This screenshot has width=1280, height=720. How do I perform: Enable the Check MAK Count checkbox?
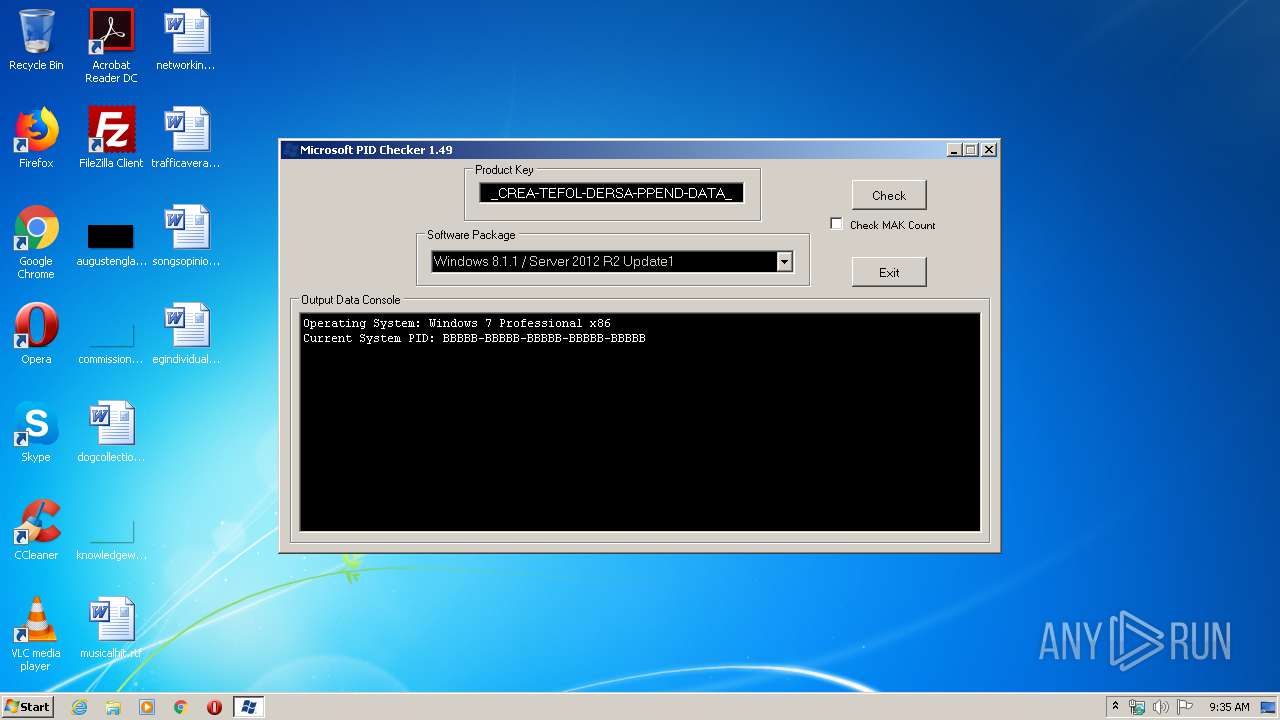coord(837,224)
